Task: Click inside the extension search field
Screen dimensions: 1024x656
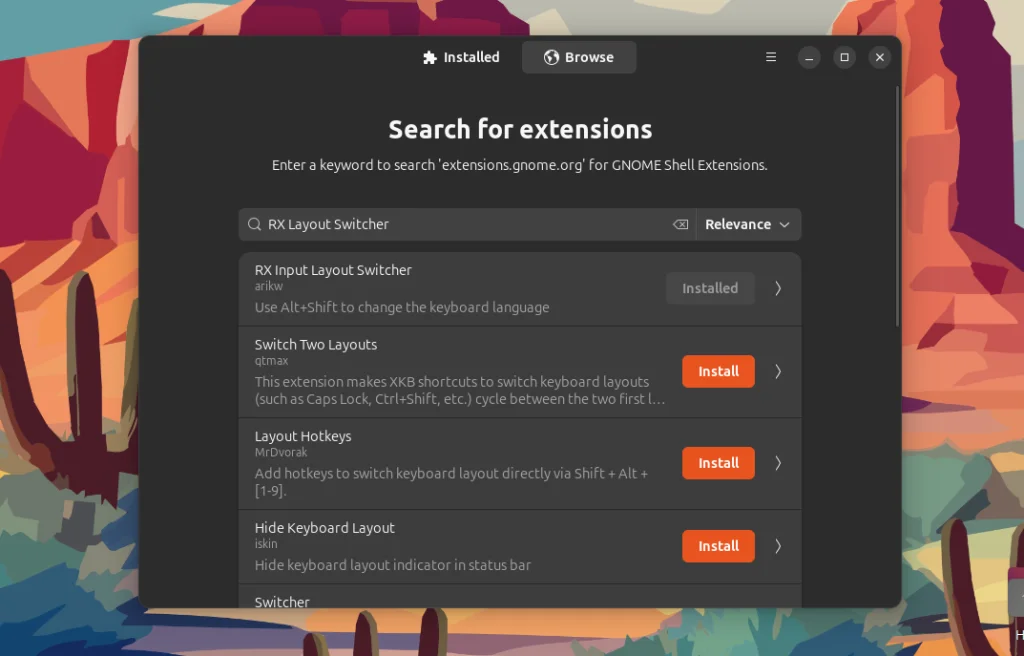Action: [x=450, y=224]
